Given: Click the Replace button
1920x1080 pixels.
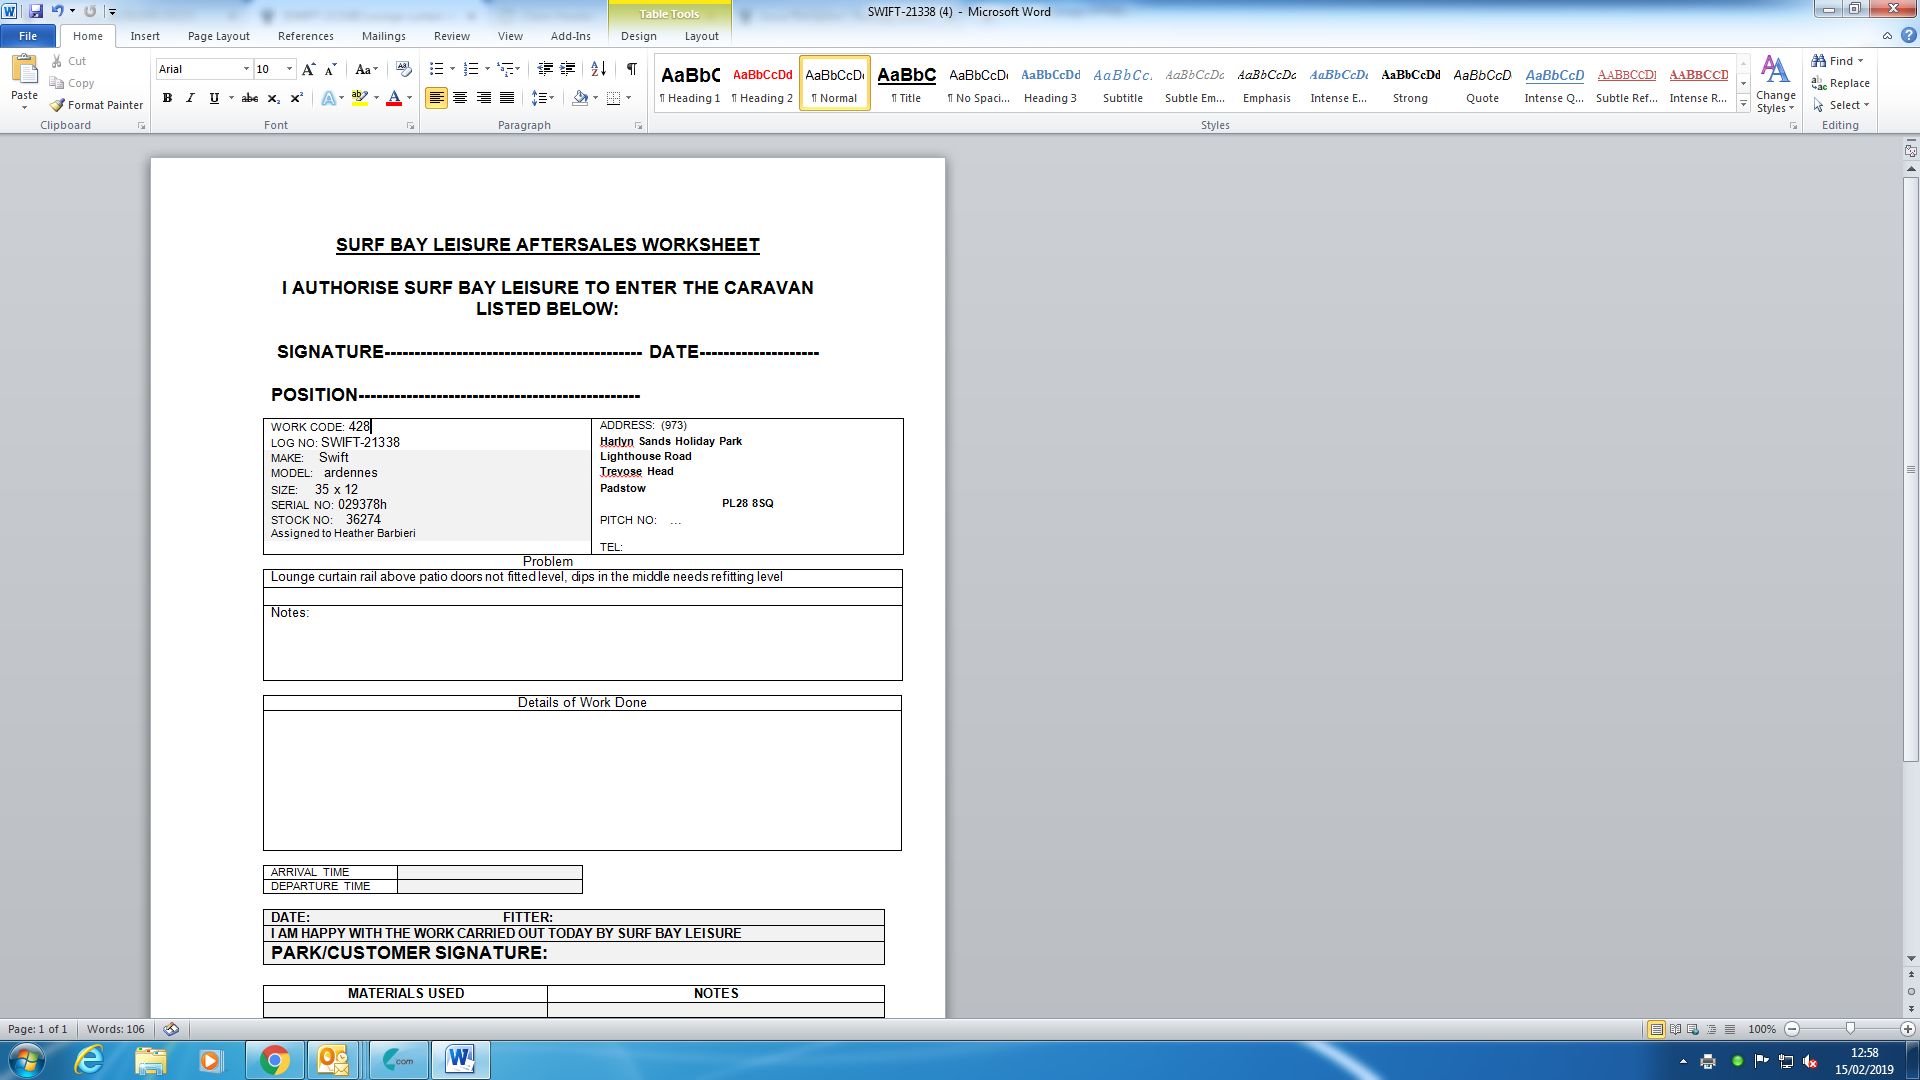Looking at the screenshot, I should (x=1840, y=83).
